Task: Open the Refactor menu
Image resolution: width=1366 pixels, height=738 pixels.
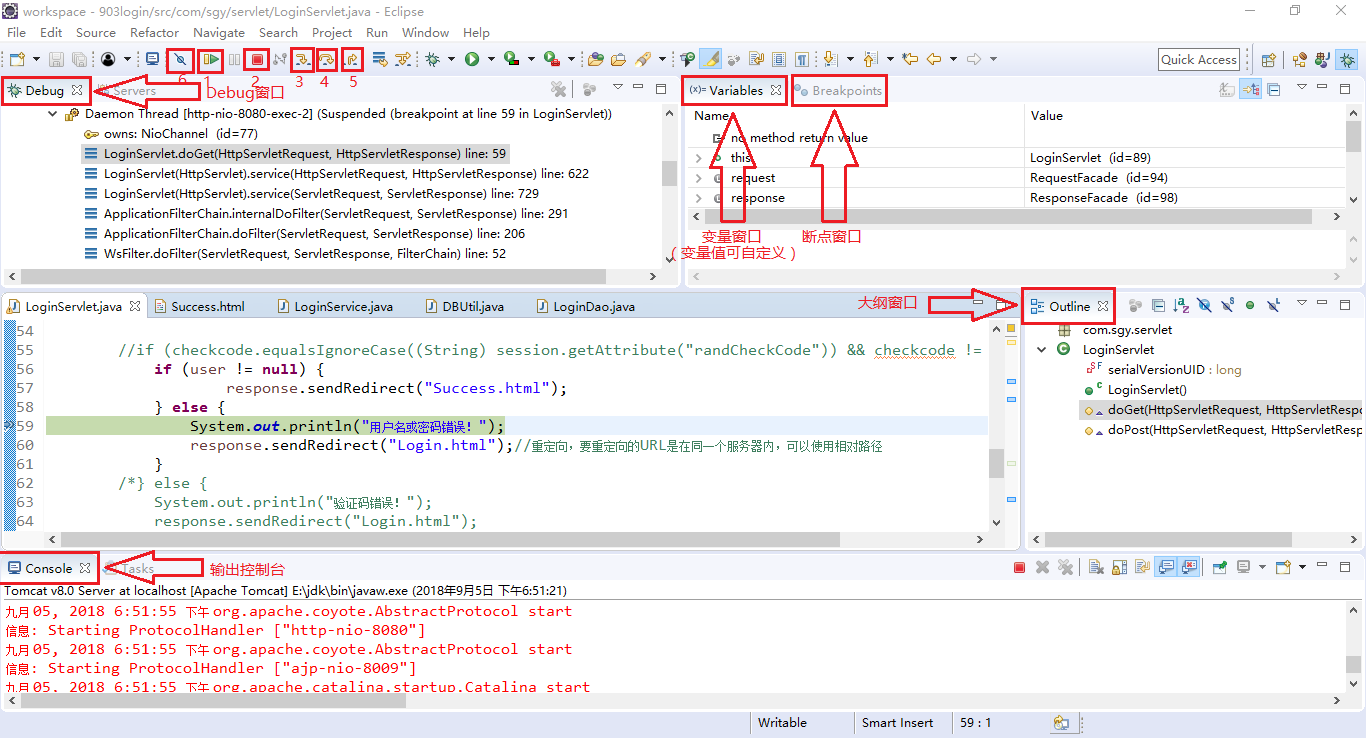Action: coord(154,32)
